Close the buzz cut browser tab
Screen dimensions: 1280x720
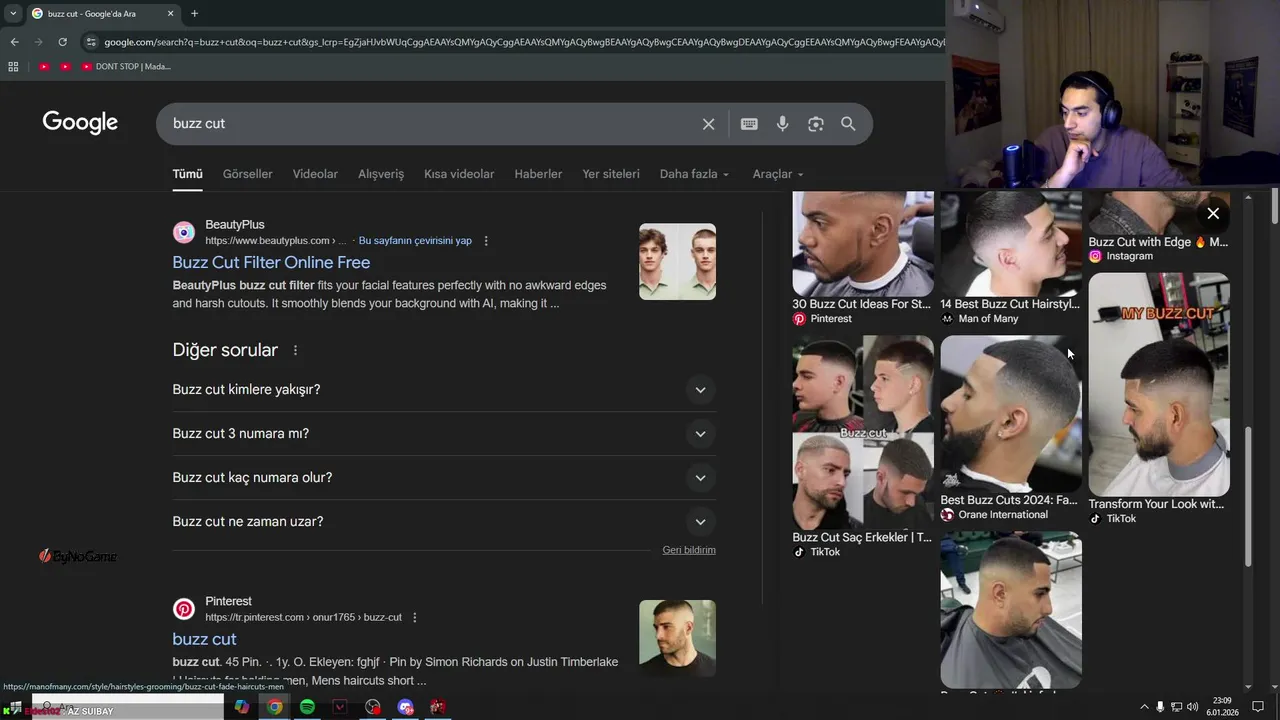pos(170,13)
